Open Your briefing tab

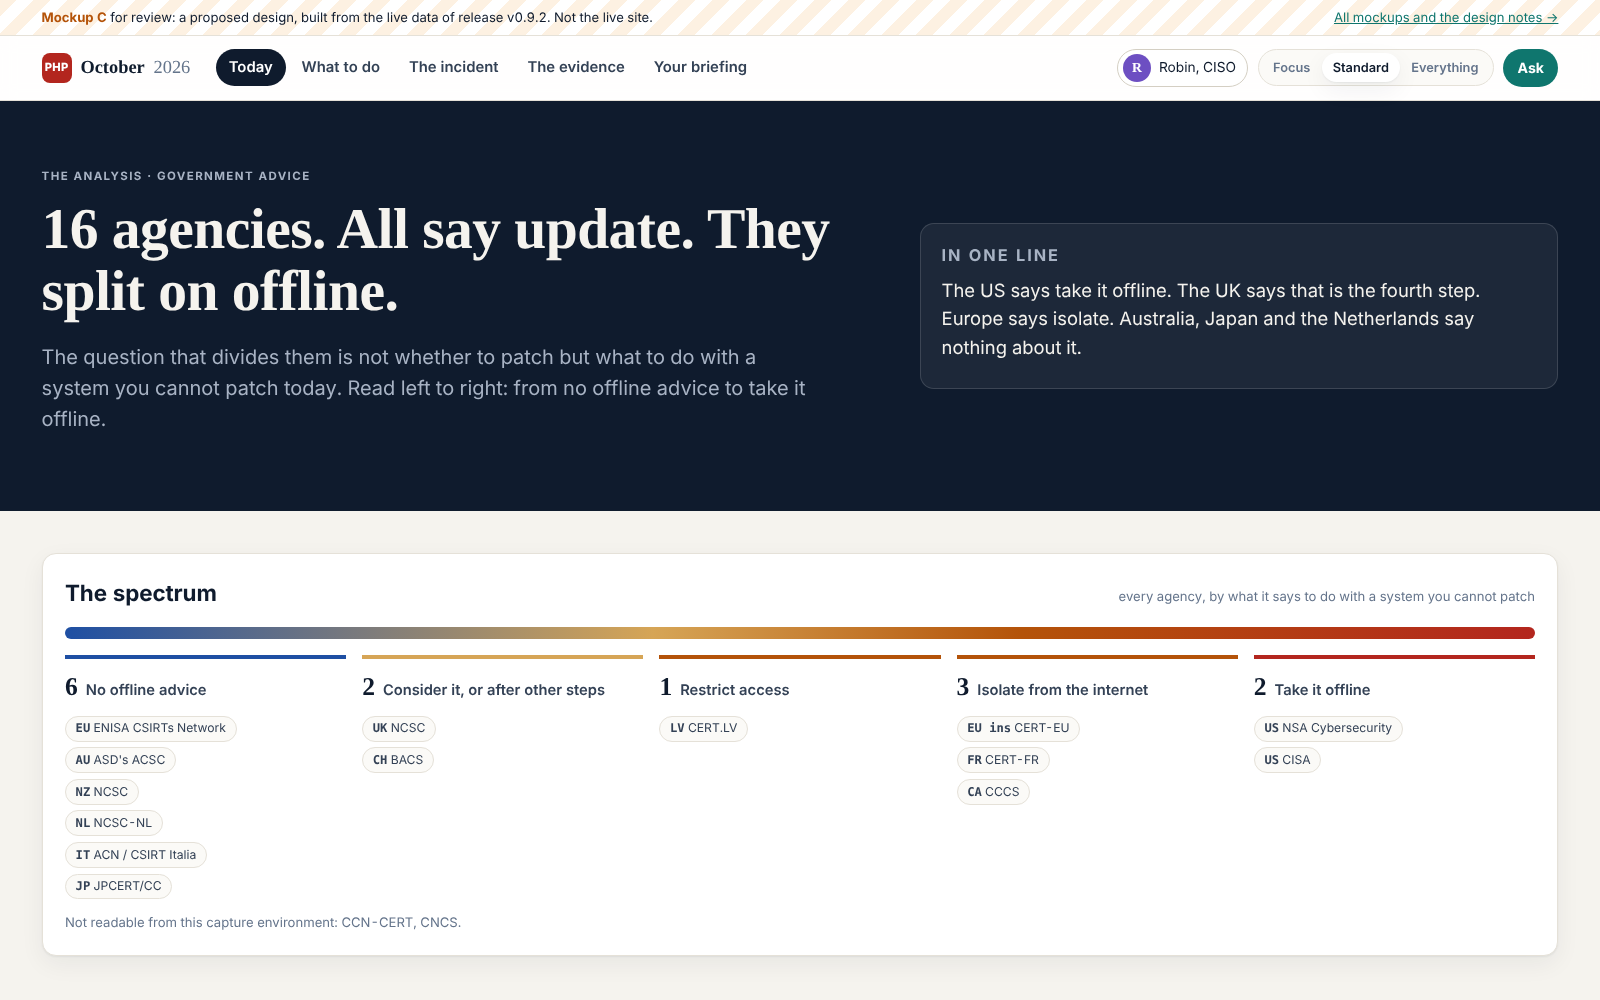(700, 67)
